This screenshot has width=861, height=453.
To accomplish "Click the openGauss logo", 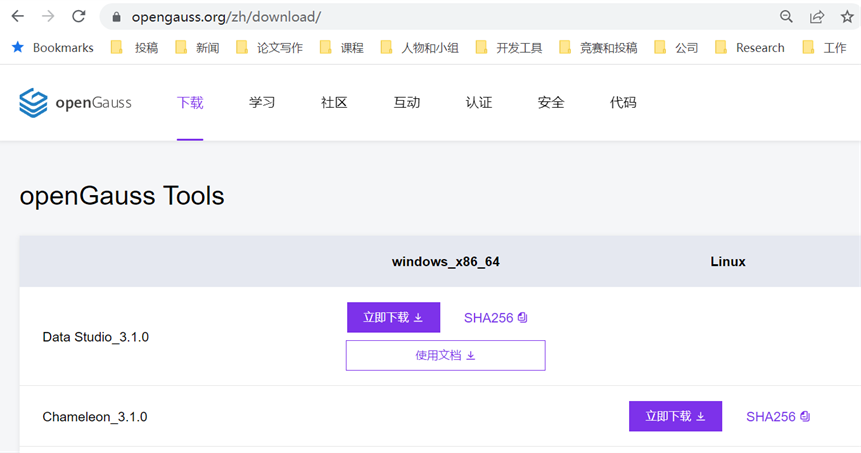I will [x=75, y=103].
